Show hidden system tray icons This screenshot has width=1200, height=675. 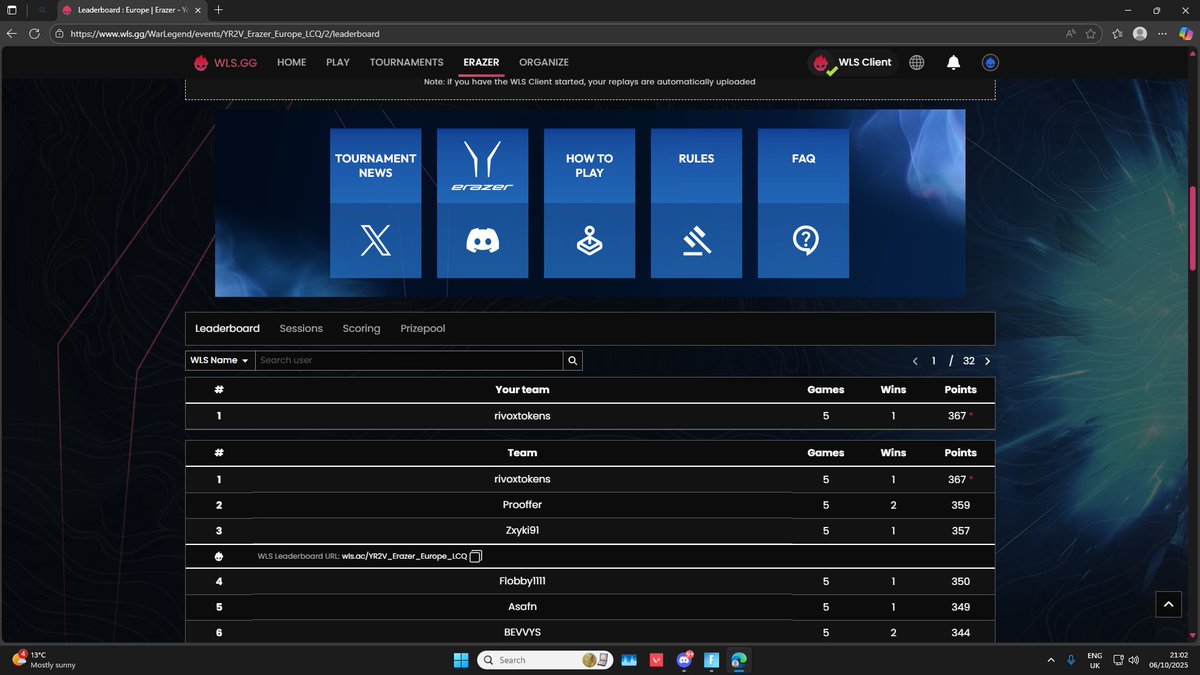pyautogui.click(x=1050, y=660)
